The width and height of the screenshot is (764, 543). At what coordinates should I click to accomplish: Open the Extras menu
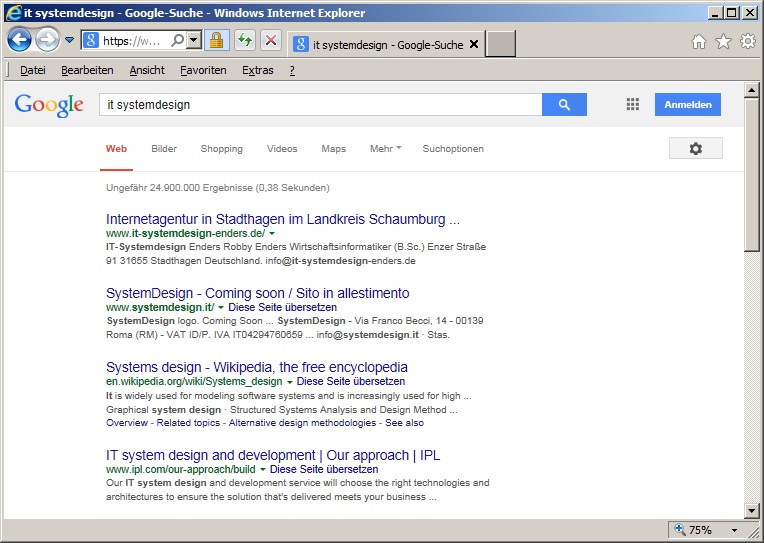(258, 70)
